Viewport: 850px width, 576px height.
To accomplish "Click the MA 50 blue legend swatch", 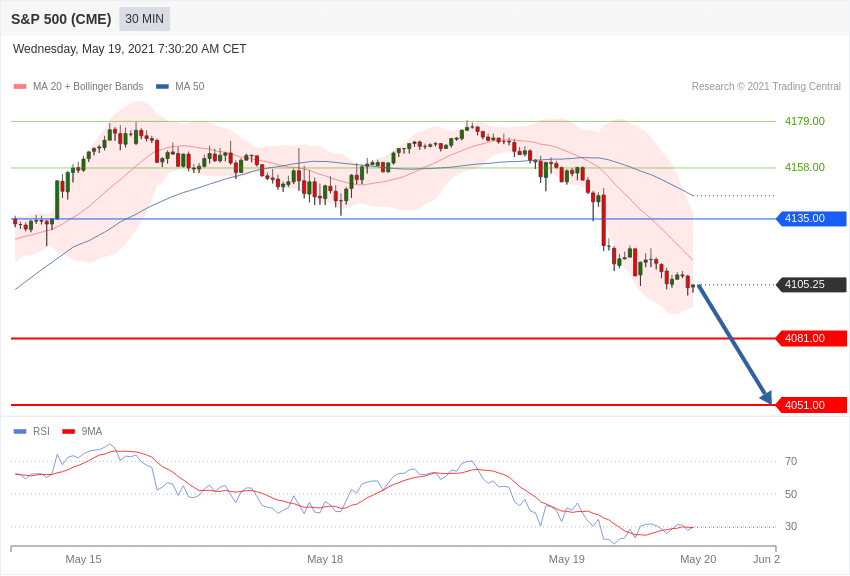I will (x=162, y=86).
